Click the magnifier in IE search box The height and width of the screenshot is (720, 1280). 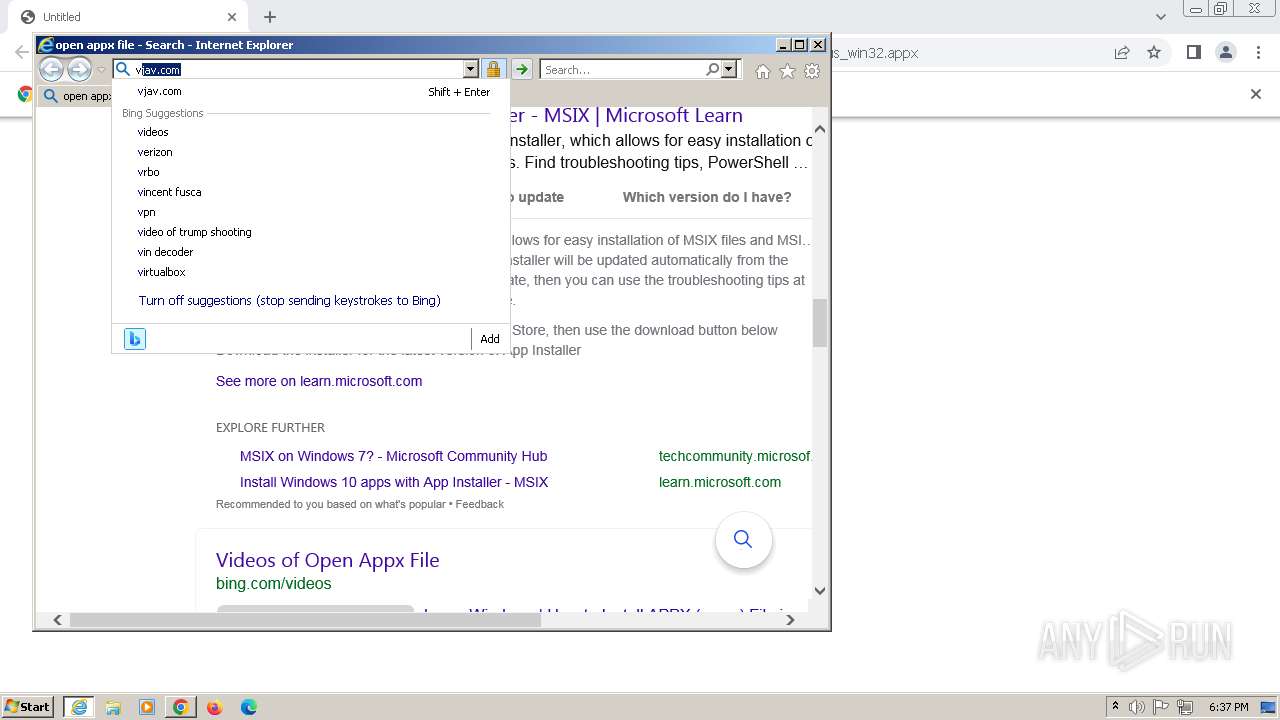click(x=712, y=69)
